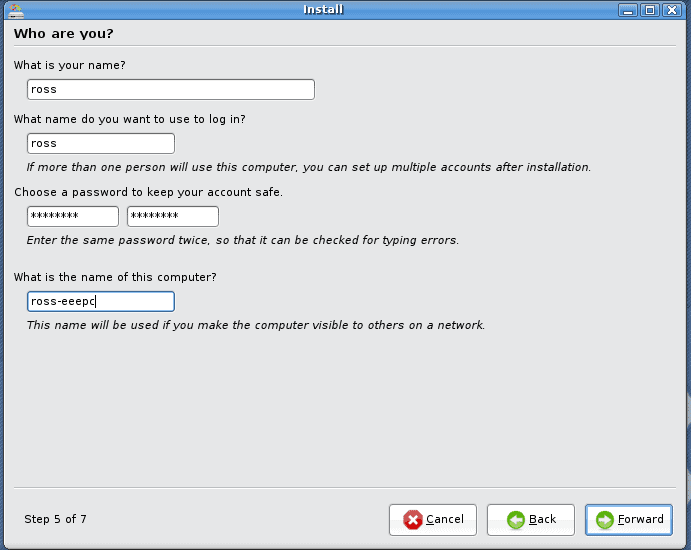Click the computer name field ross-eeepc
691x550 pixels.
pyautogui.click(x=101, y=301)
